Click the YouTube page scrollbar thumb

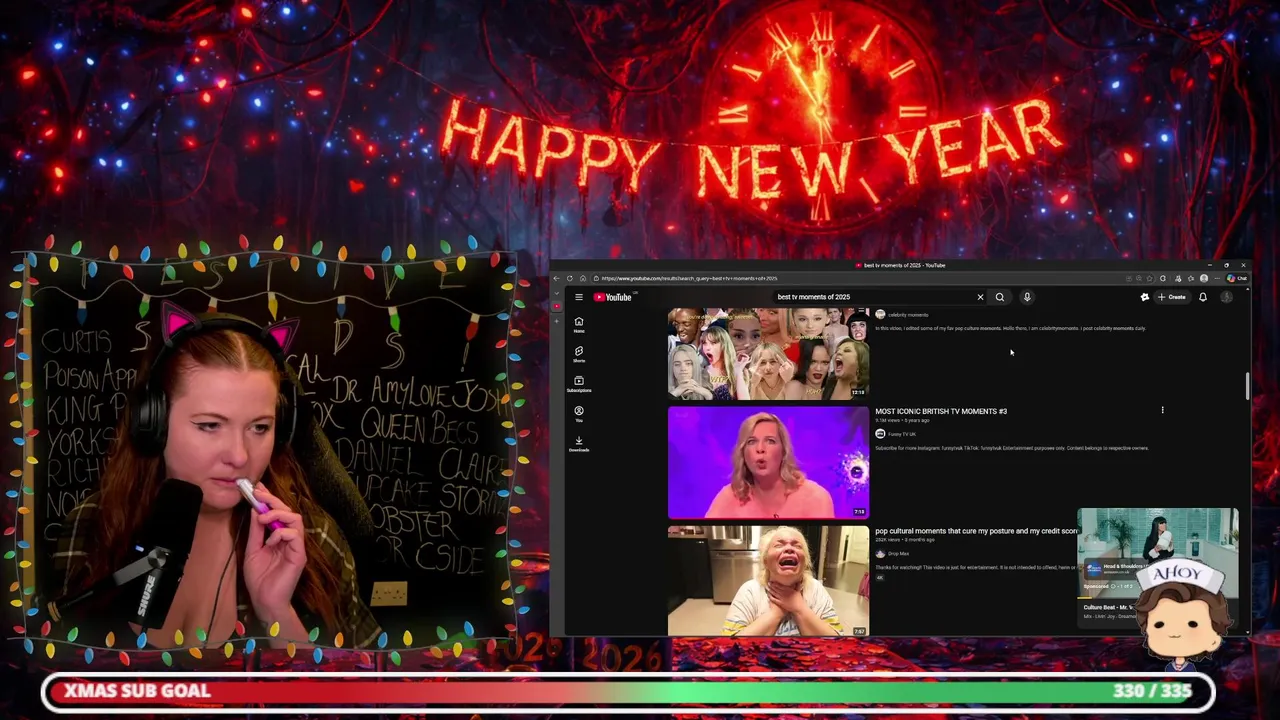point(1246,387)
